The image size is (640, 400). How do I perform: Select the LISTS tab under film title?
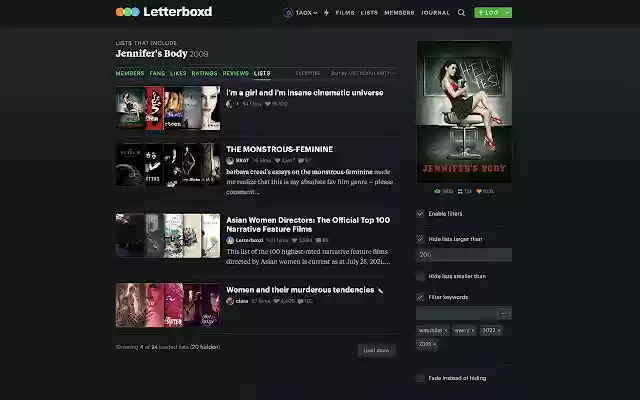click(262, 73)
